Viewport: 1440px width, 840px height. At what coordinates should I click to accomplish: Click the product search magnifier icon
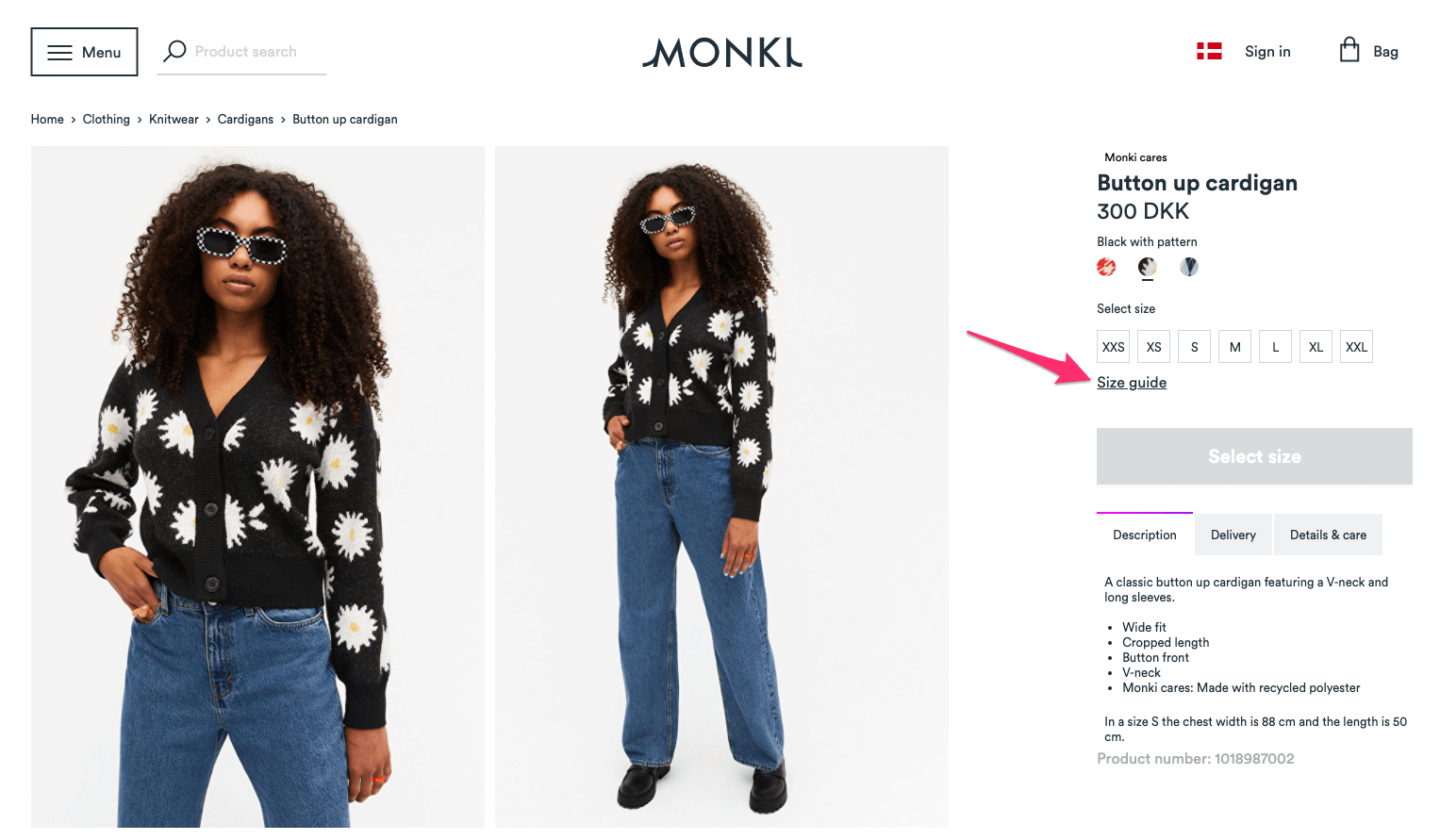[175, 51]
